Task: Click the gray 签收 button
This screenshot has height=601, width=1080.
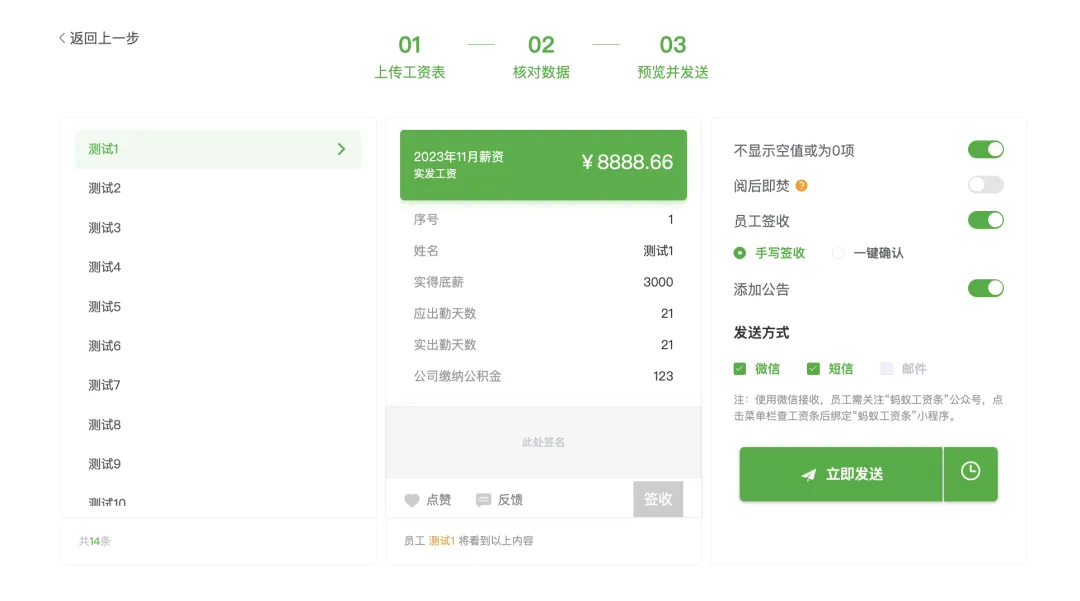Action: coord(658,499)
